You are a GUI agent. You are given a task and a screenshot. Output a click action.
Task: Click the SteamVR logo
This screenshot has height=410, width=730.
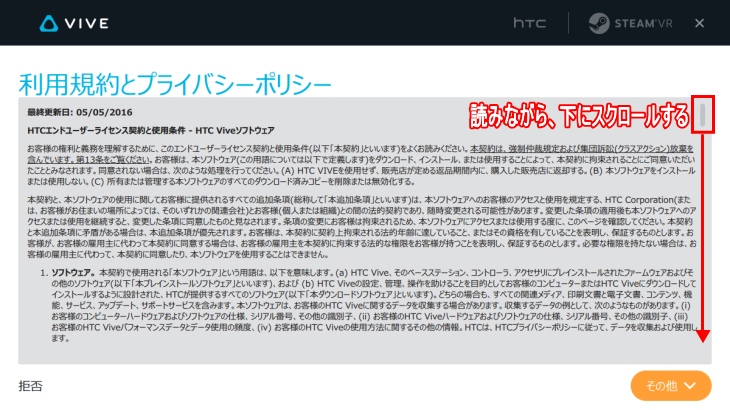[x=630, y=23]
